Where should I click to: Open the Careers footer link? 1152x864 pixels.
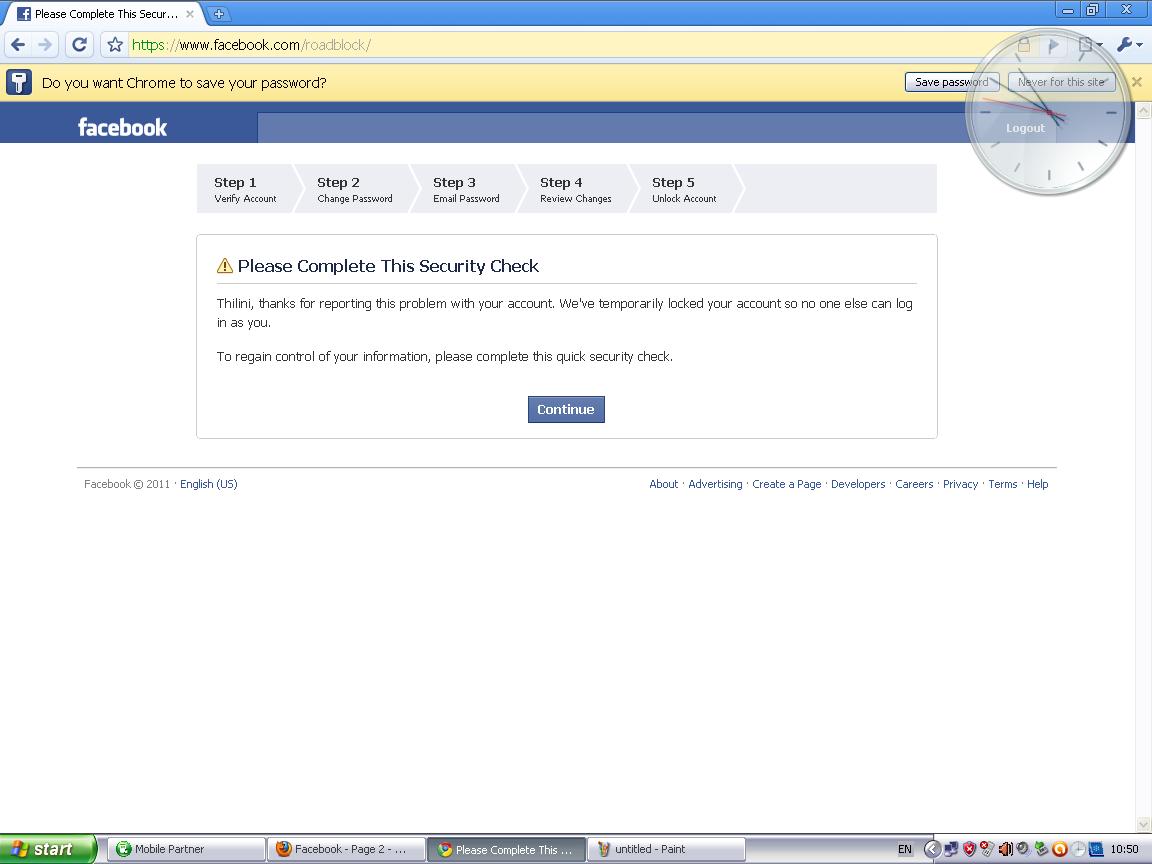click(x=914, y=484)
